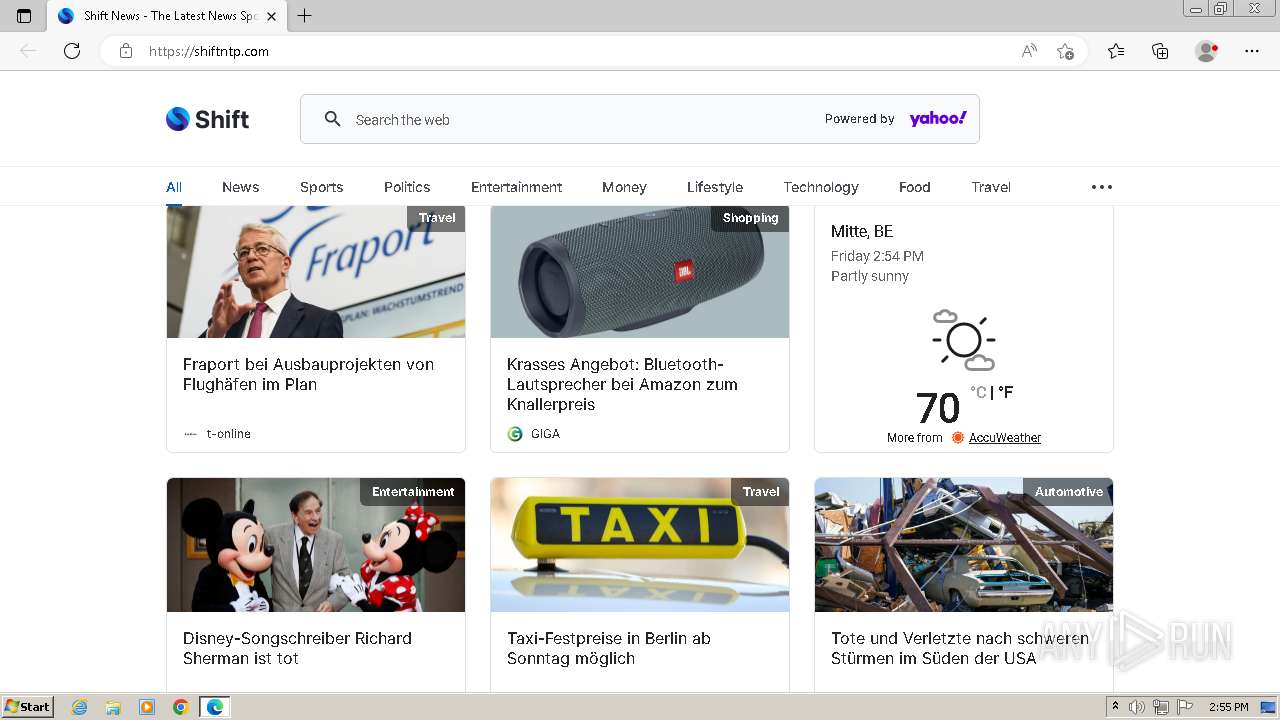This screenshot has height=720, width=1280.
Task: Open File Explorer from taskbar
Action: point(113,707)
